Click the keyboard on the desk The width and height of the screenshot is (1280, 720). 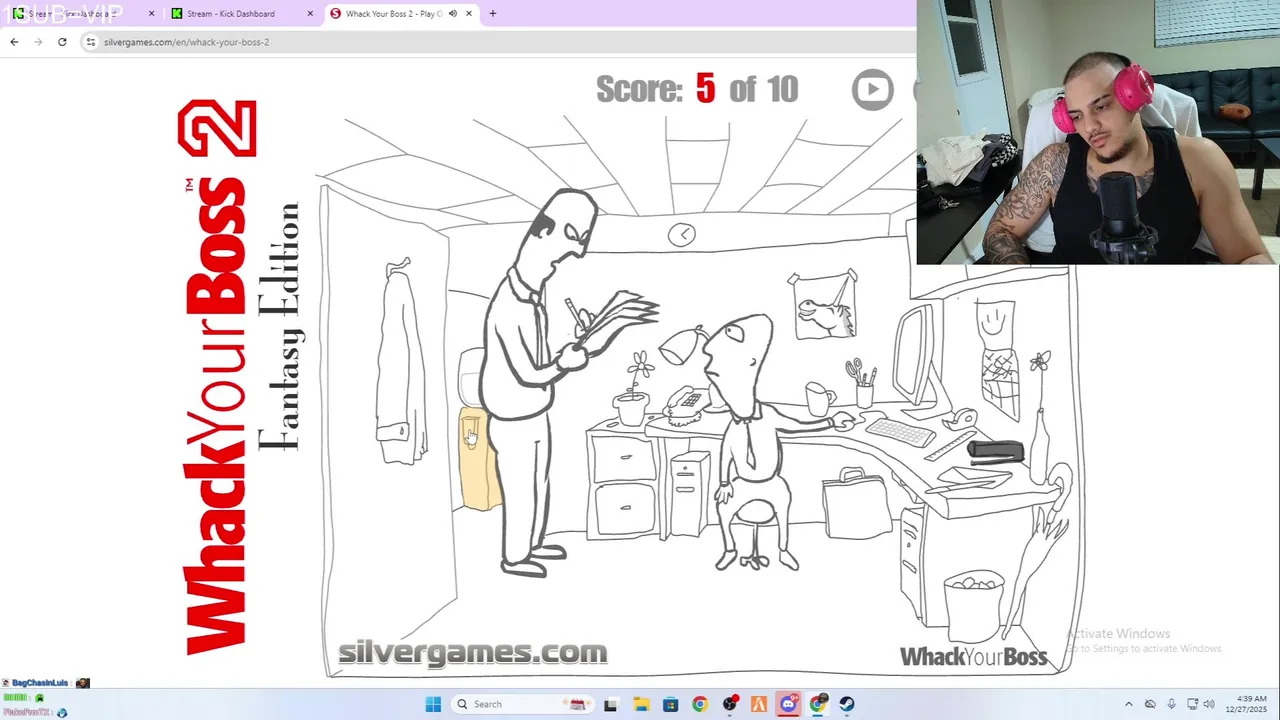pyautogui.click(x=899, y=432)
